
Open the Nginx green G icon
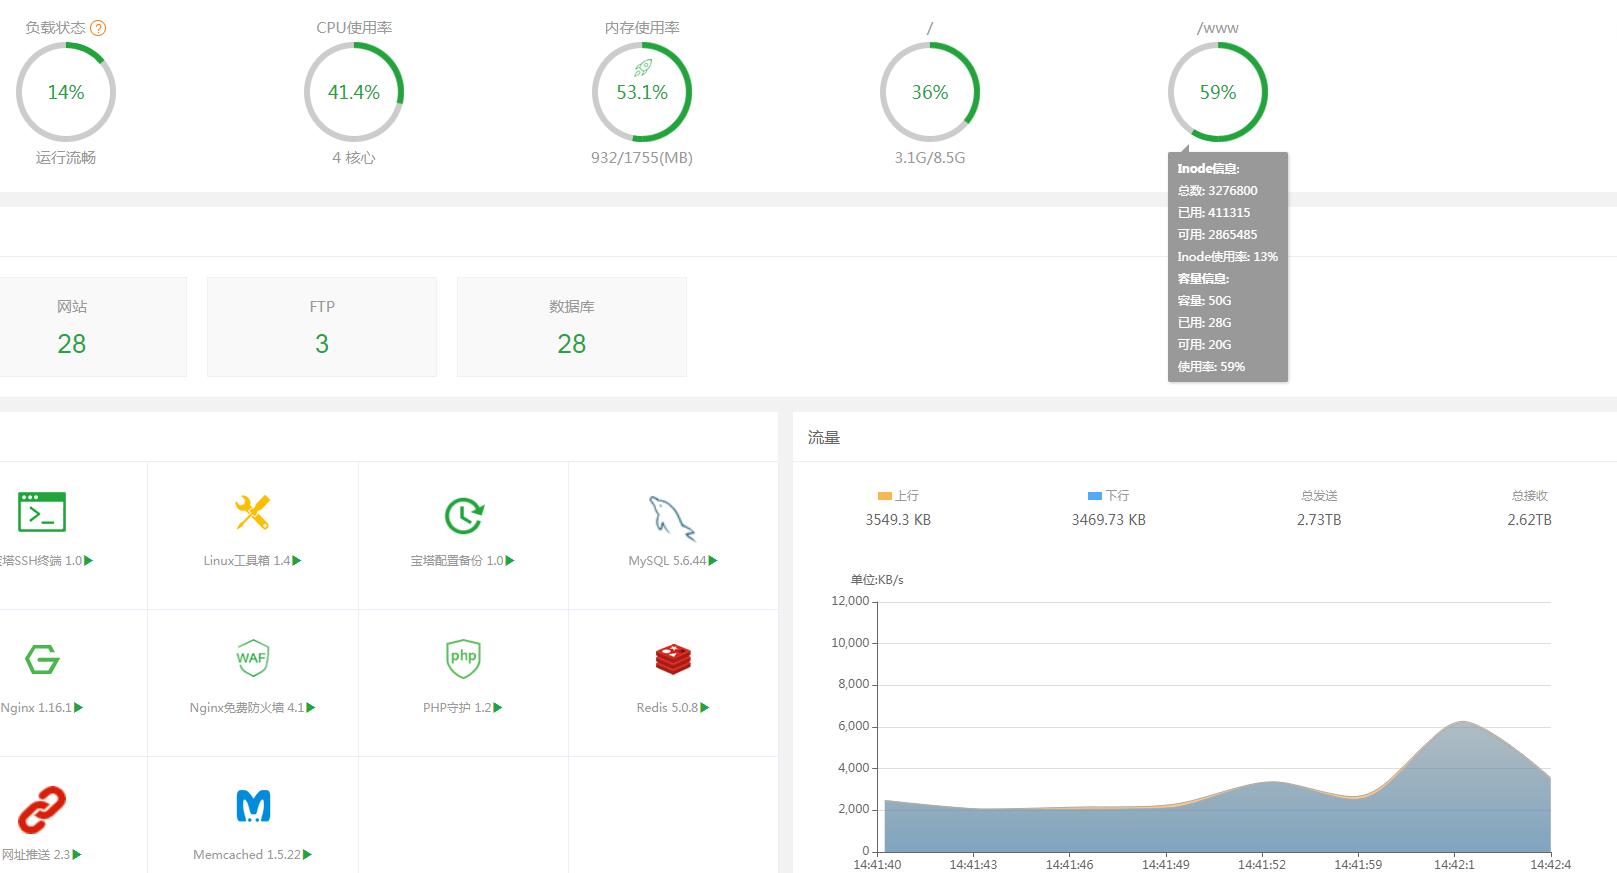[42, 660]
